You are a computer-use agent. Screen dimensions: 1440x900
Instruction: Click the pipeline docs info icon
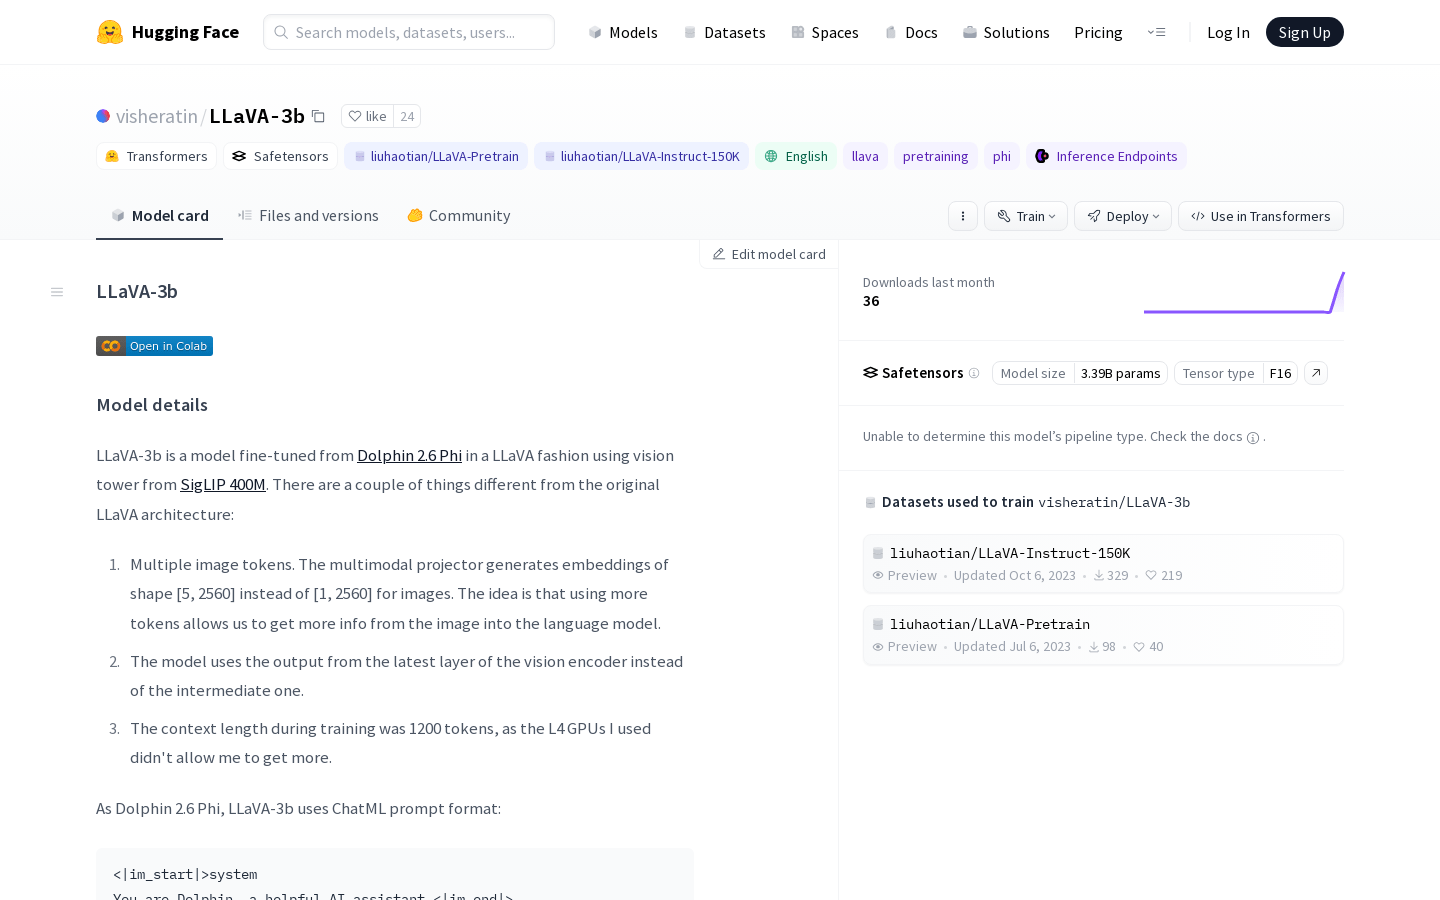[1253, 438]
